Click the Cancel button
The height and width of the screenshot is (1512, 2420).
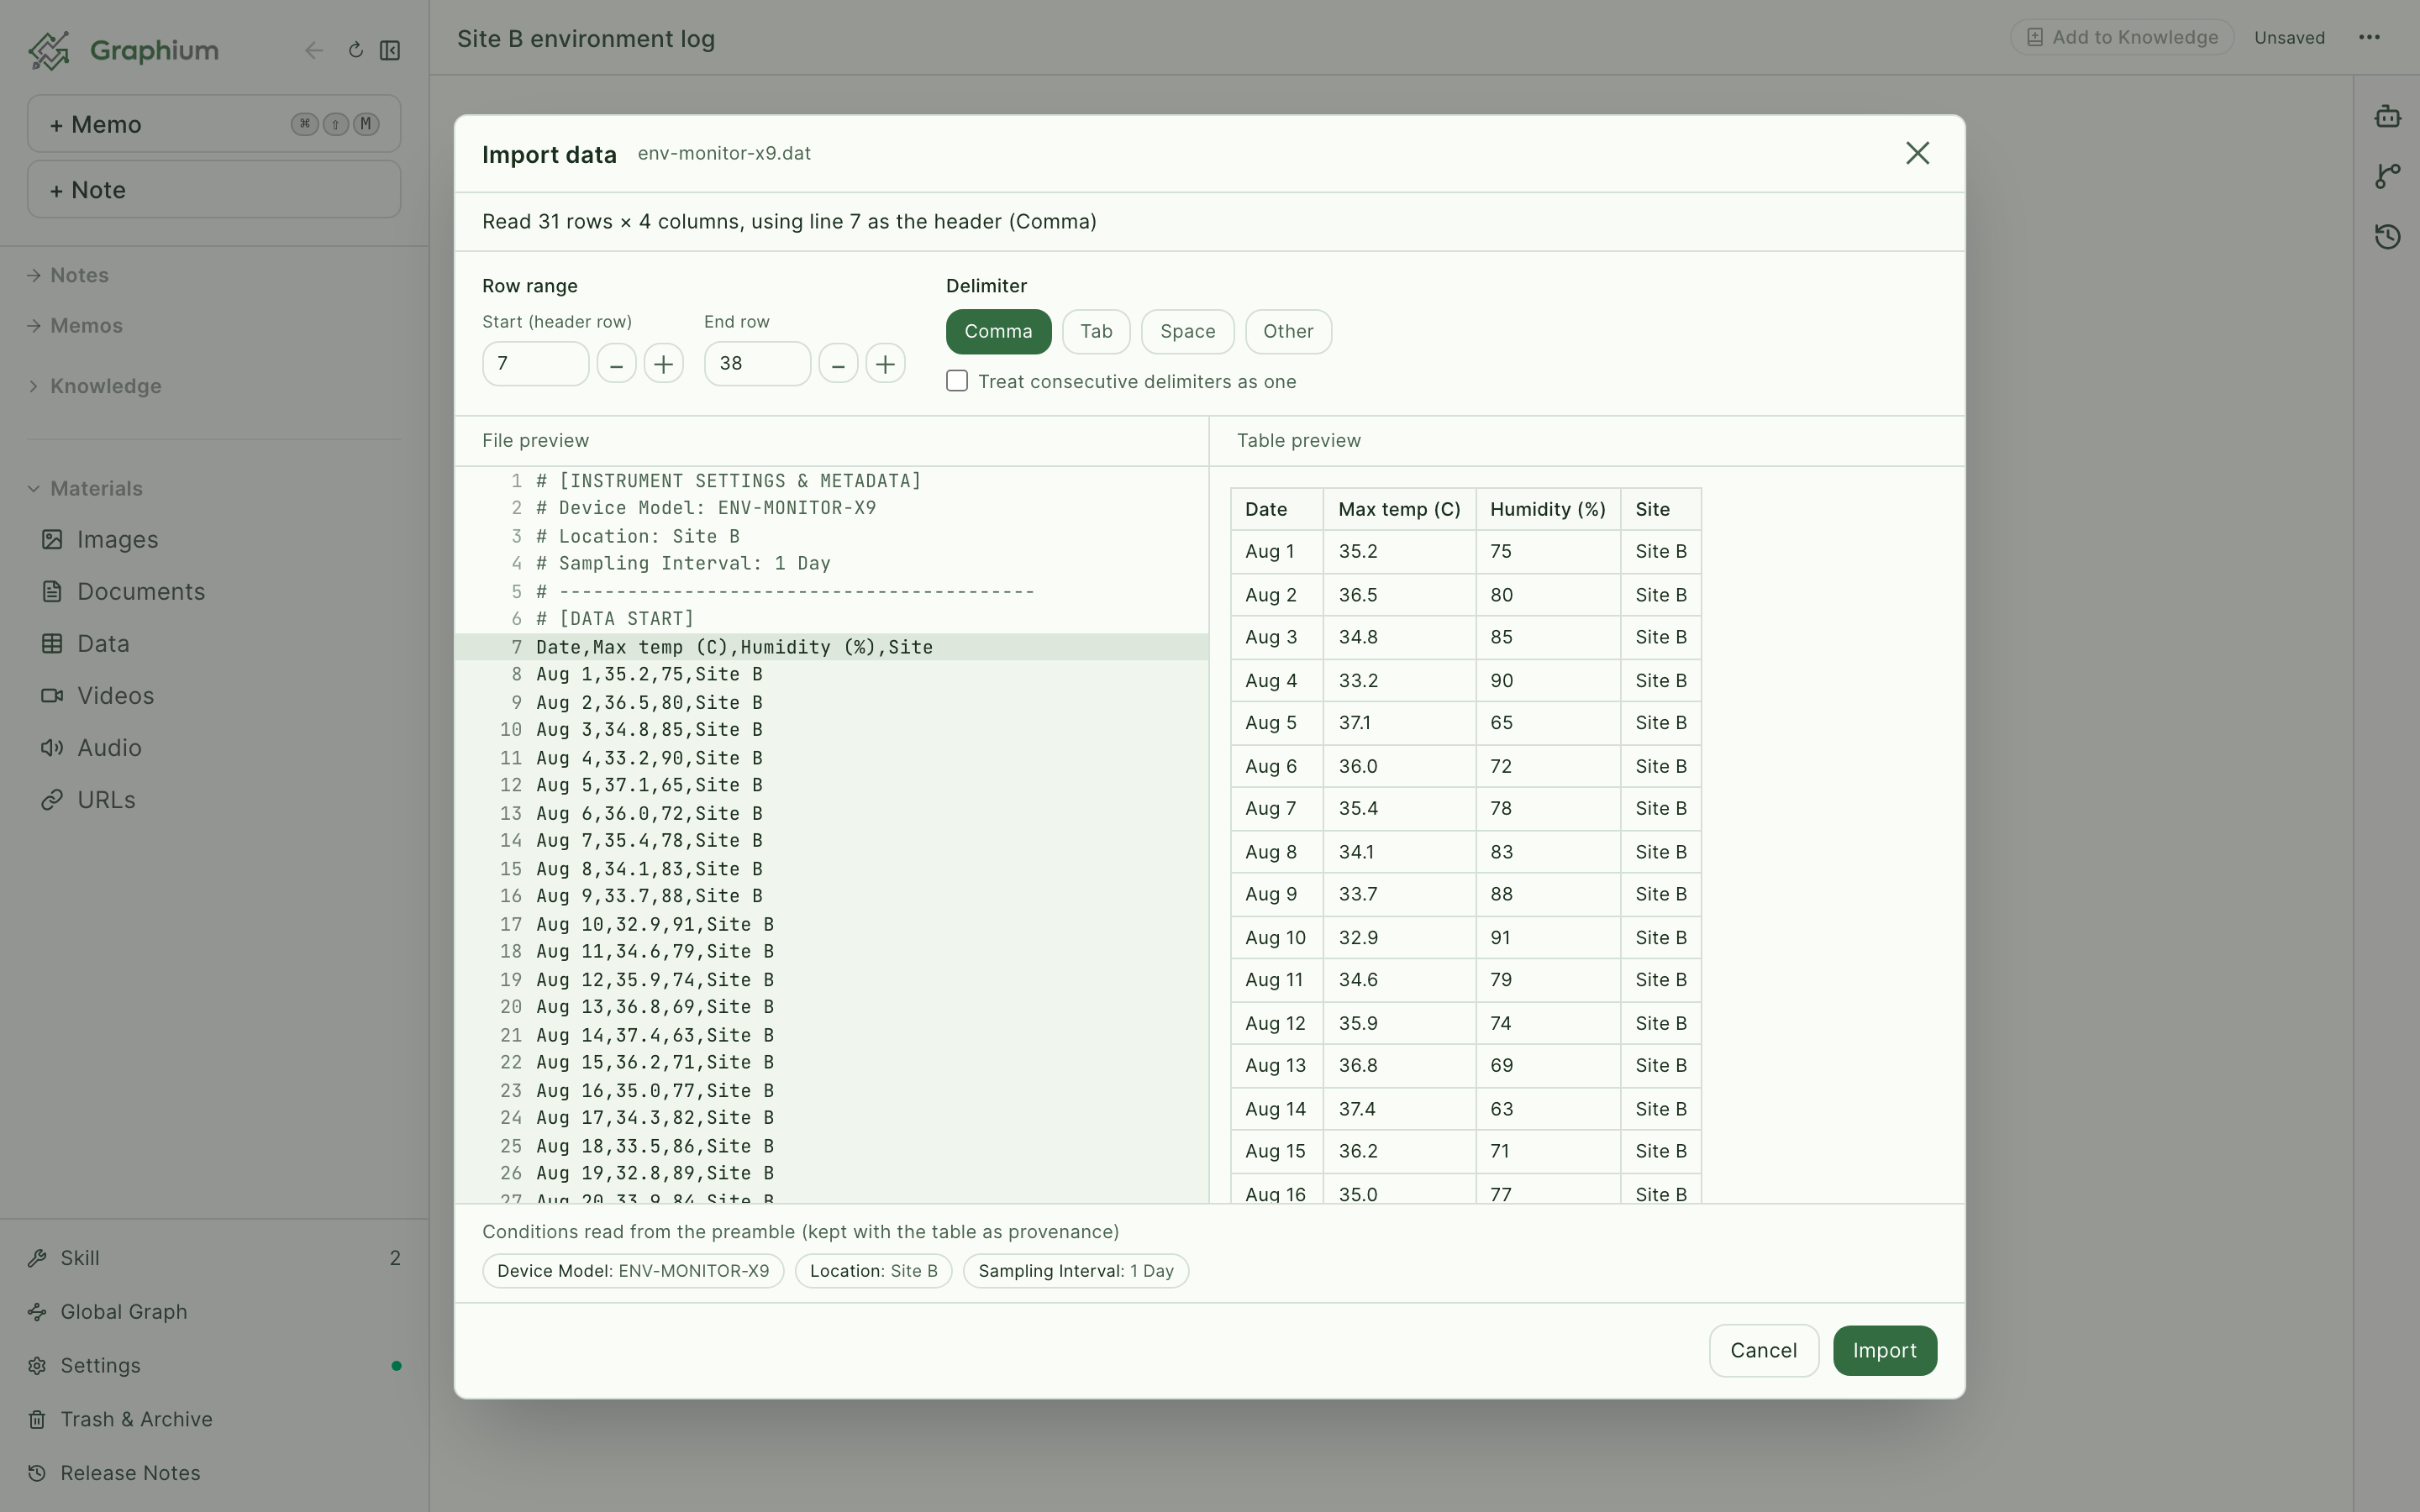[x=1763, y=1351]
